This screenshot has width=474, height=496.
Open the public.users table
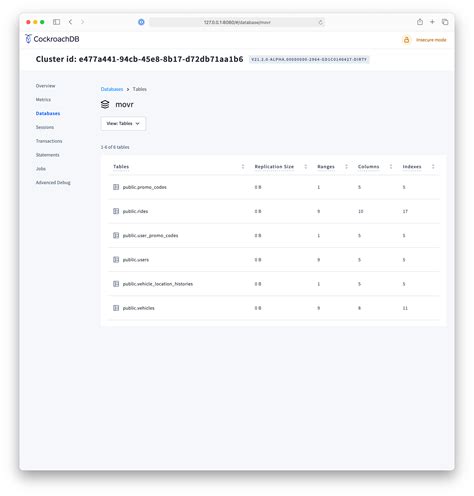pyautogui.click(x=136, y=260)
